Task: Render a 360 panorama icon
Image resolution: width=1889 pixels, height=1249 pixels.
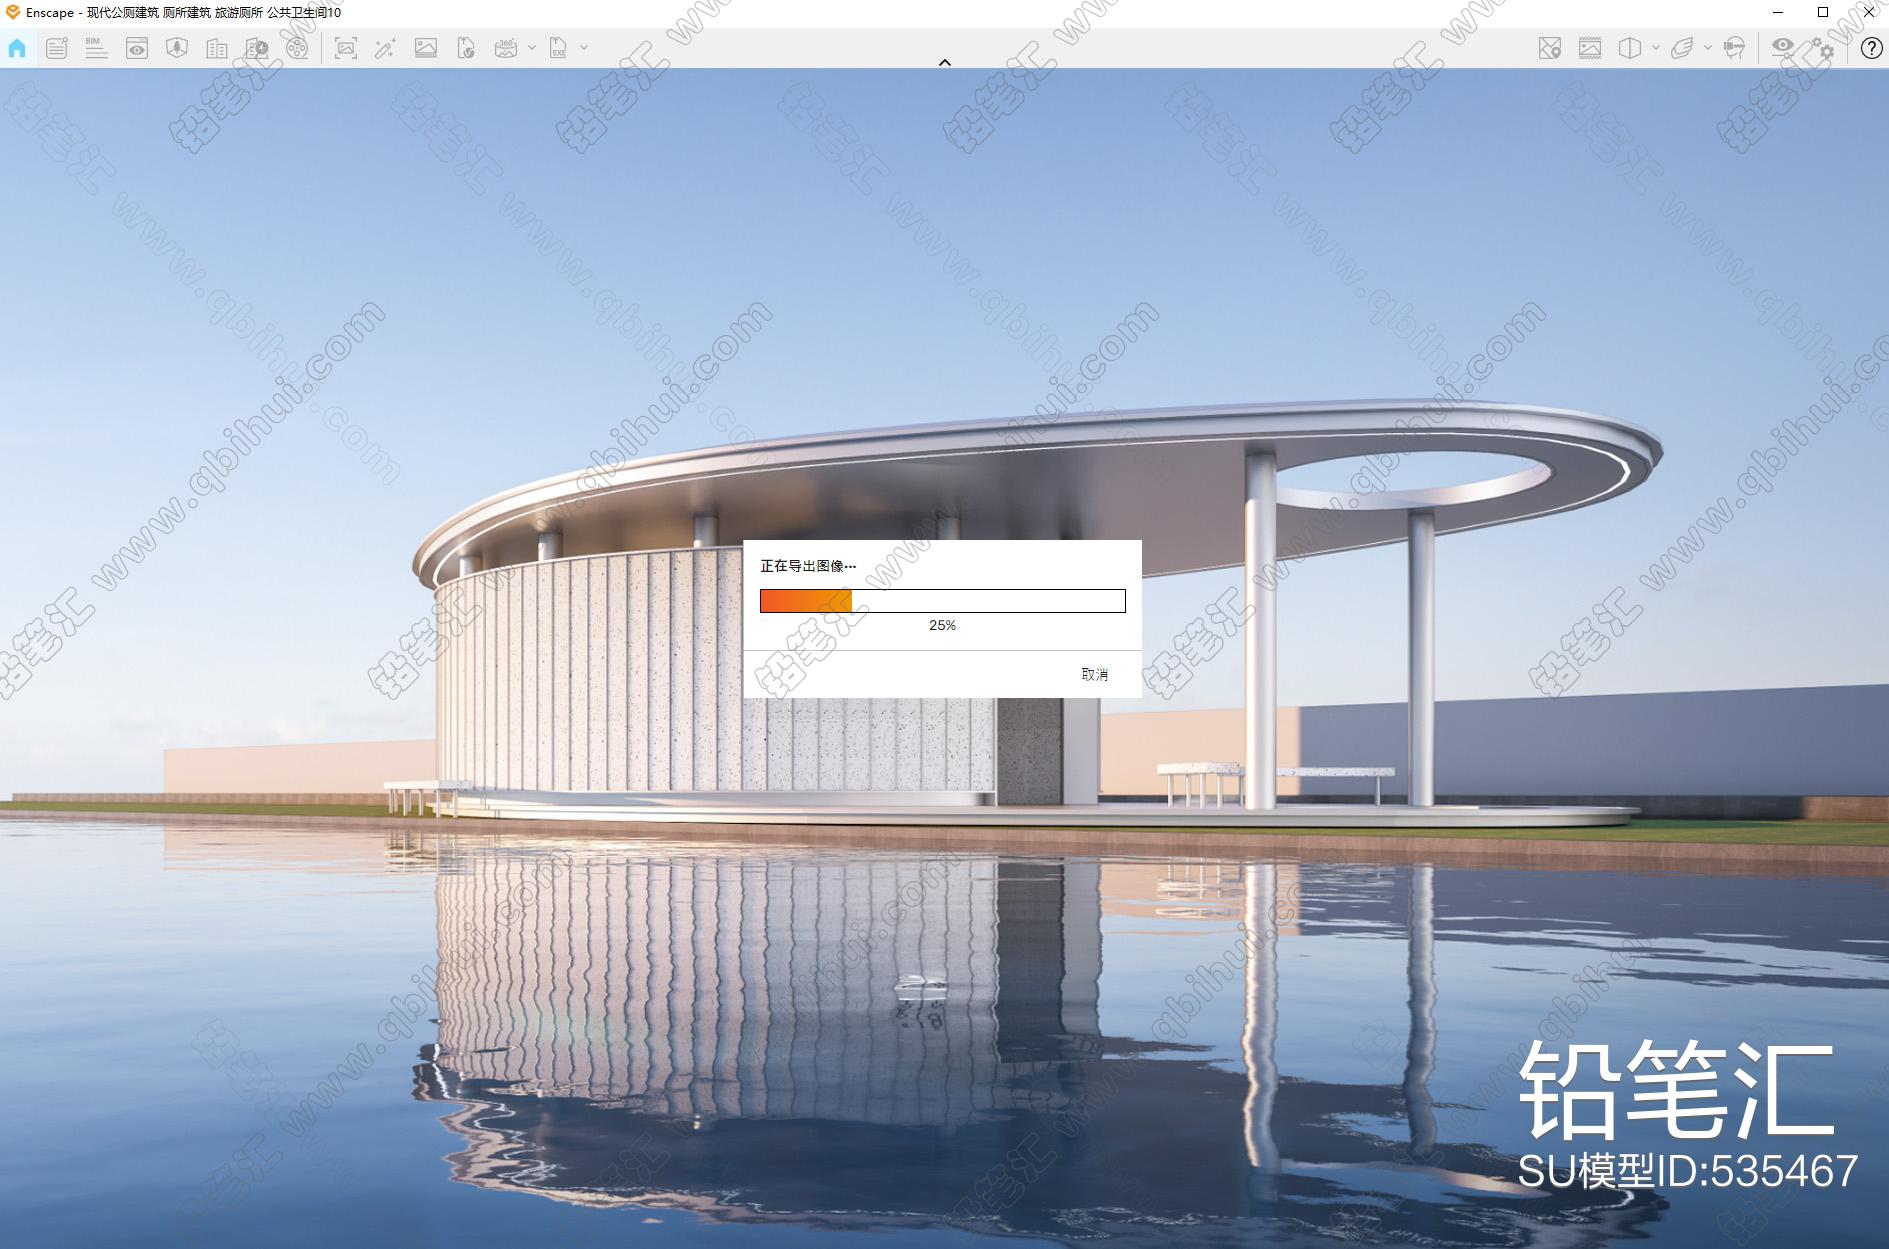Action: pos(506,48)
